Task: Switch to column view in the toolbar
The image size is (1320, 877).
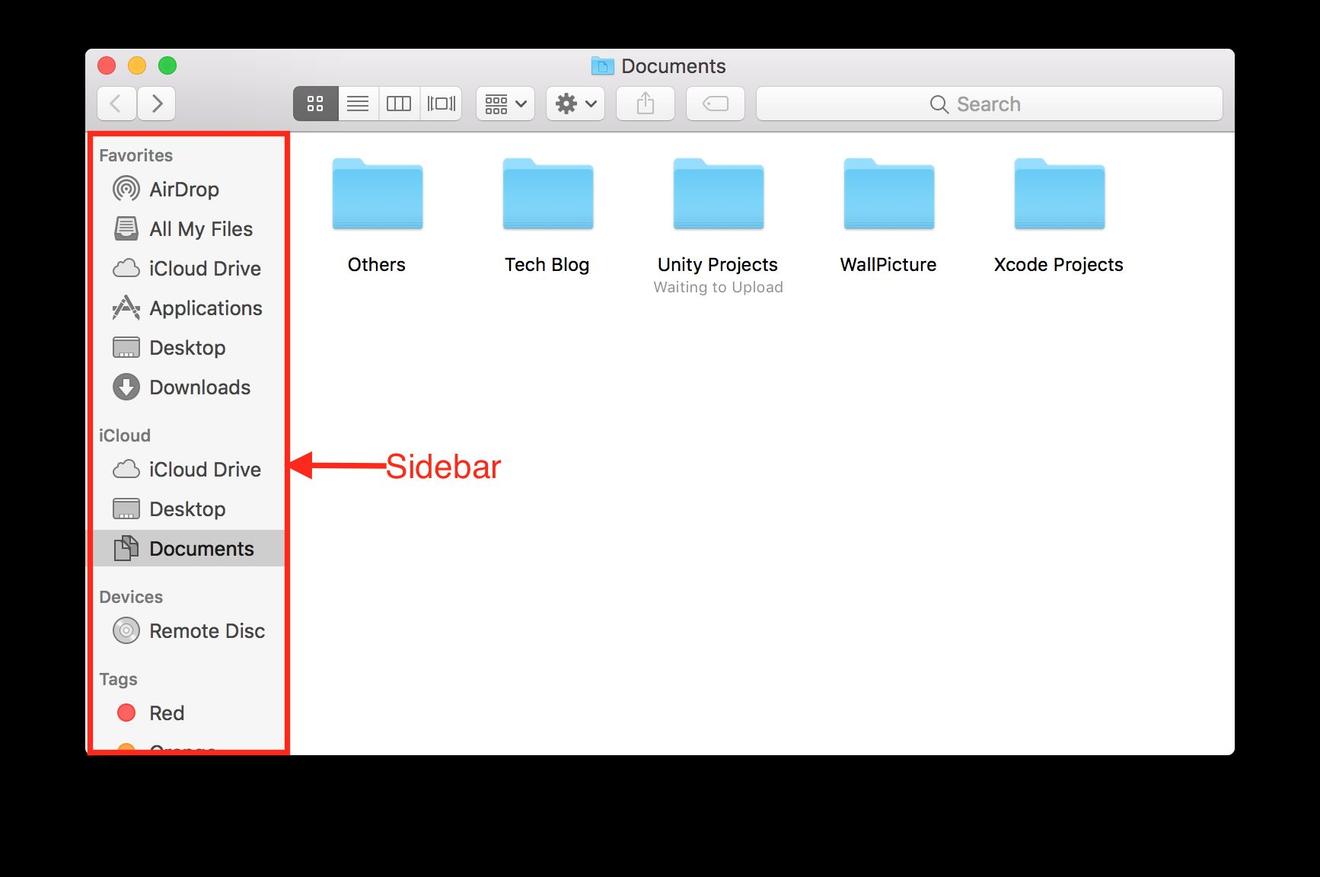Action: tap(399, 103)
